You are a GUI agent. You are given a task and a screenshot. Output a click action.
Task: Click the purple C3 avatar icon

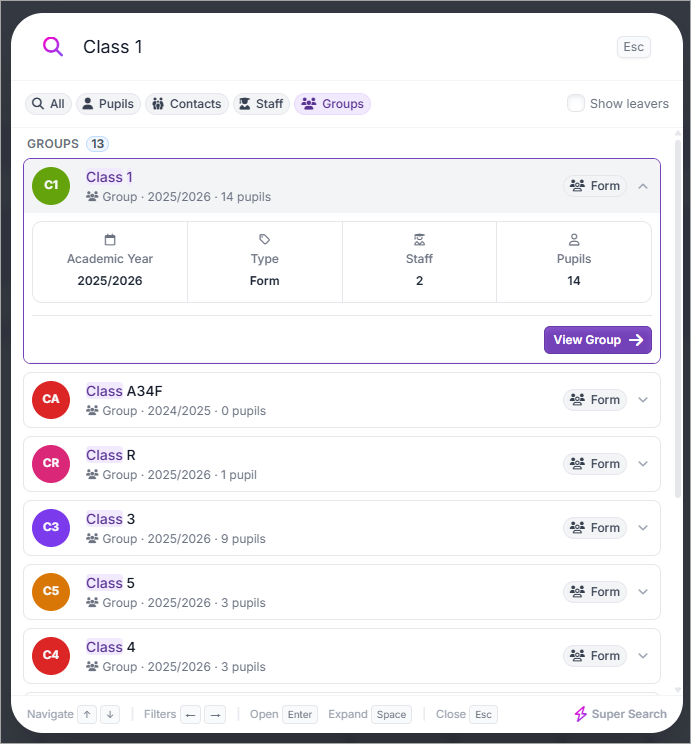point(51,528)
